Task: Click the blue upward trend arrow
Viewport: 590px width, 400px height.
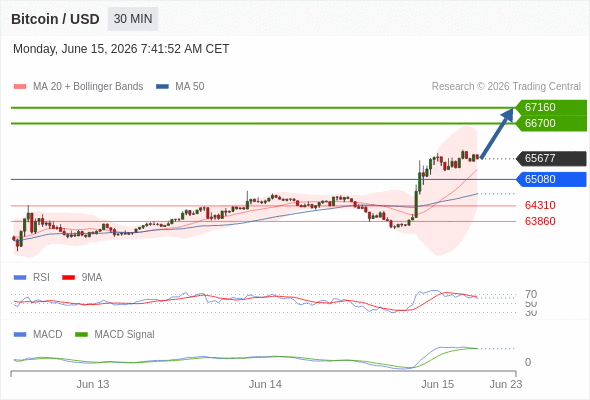Action: point(497,133)
